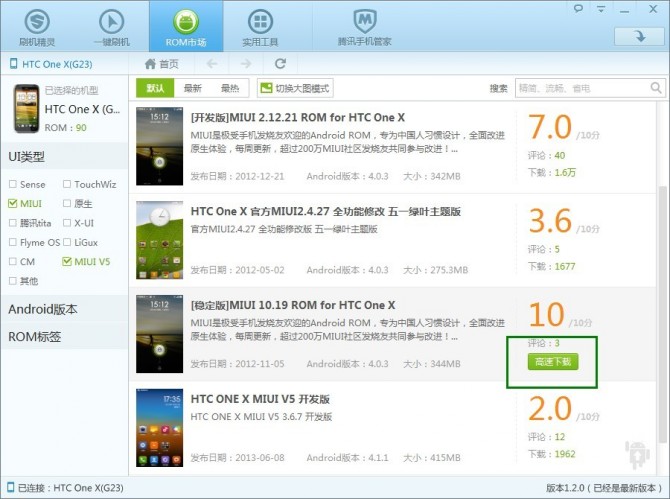Refresh the ROM list

coord(280,64)
